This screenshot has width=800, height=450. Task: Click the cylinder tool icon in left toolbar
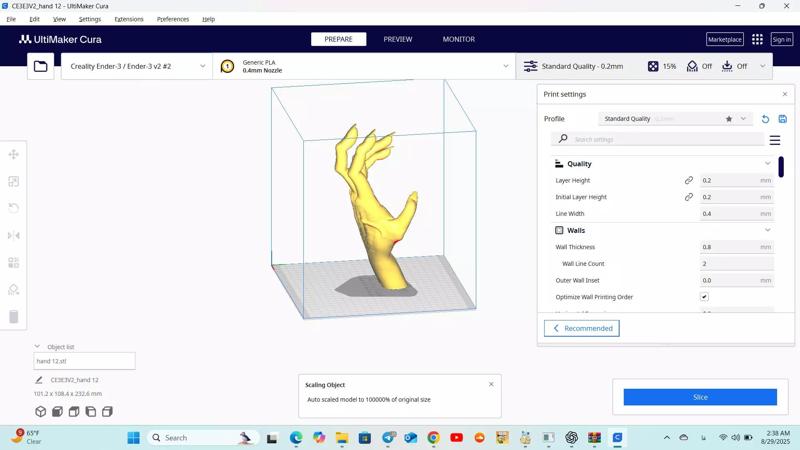pyautogui.click(x=14, y=316)
